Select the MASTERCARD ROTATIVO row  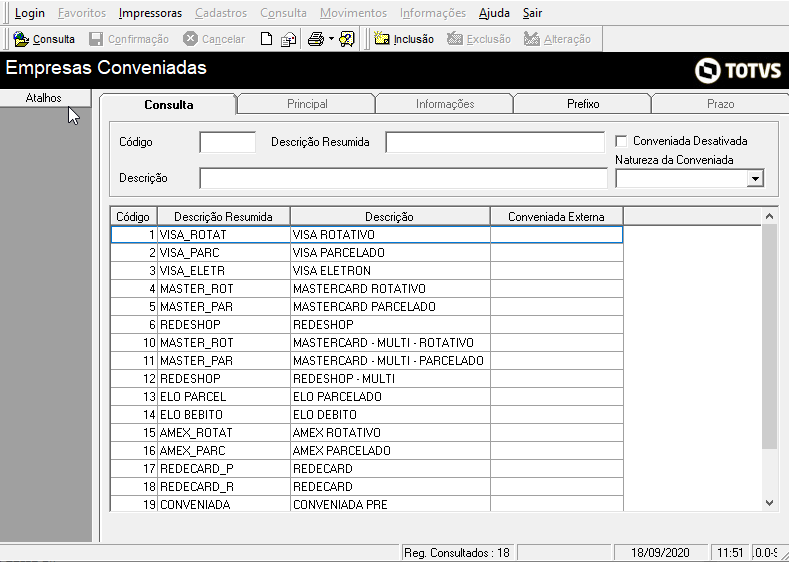[366, 289]
